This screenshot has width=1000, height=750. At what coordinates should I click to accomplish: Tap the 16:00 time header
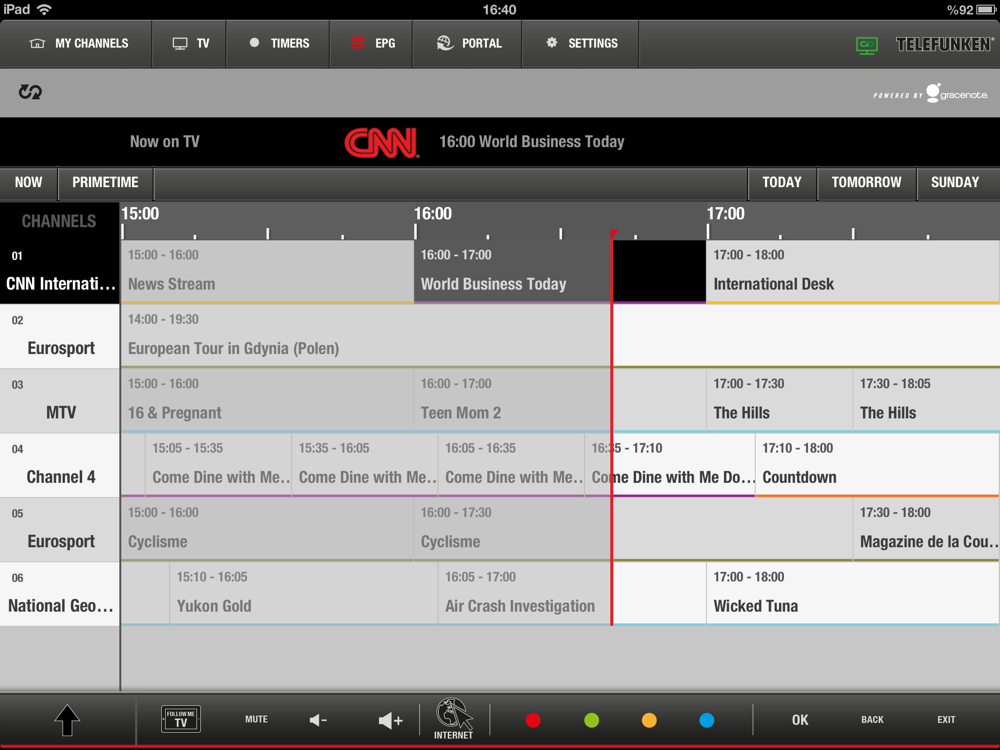(x=433, y=214)
